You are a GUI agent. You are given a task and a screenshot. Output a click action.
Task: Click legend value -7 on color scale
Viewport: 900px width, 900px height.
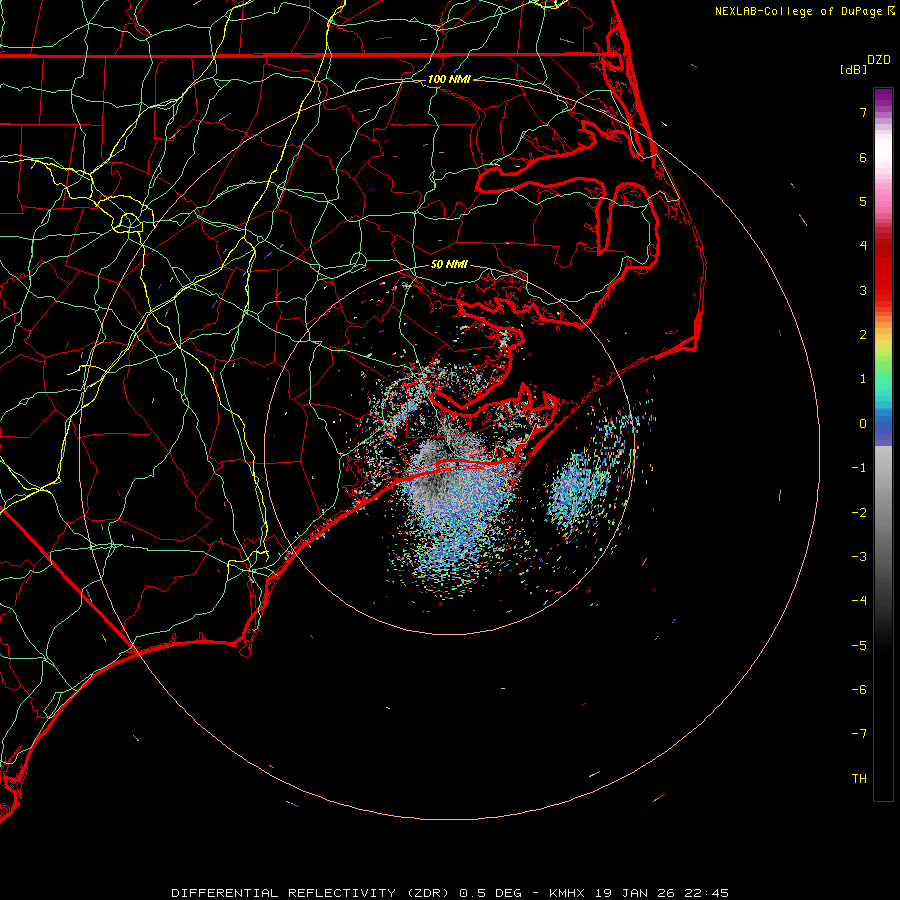859,734
